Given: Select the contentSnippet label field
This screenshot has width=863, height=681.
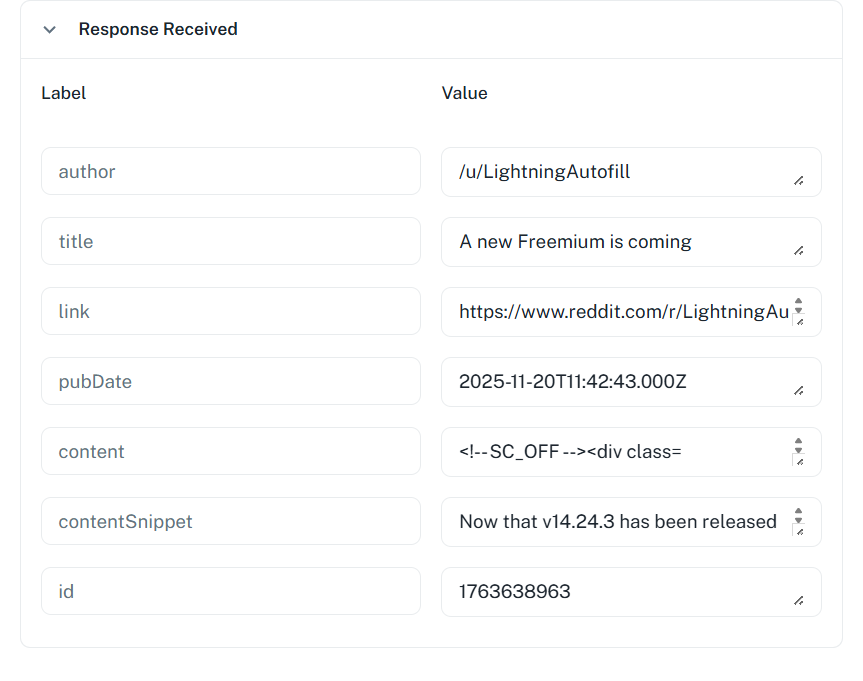Looking at the screenshot, I should 230,522.
